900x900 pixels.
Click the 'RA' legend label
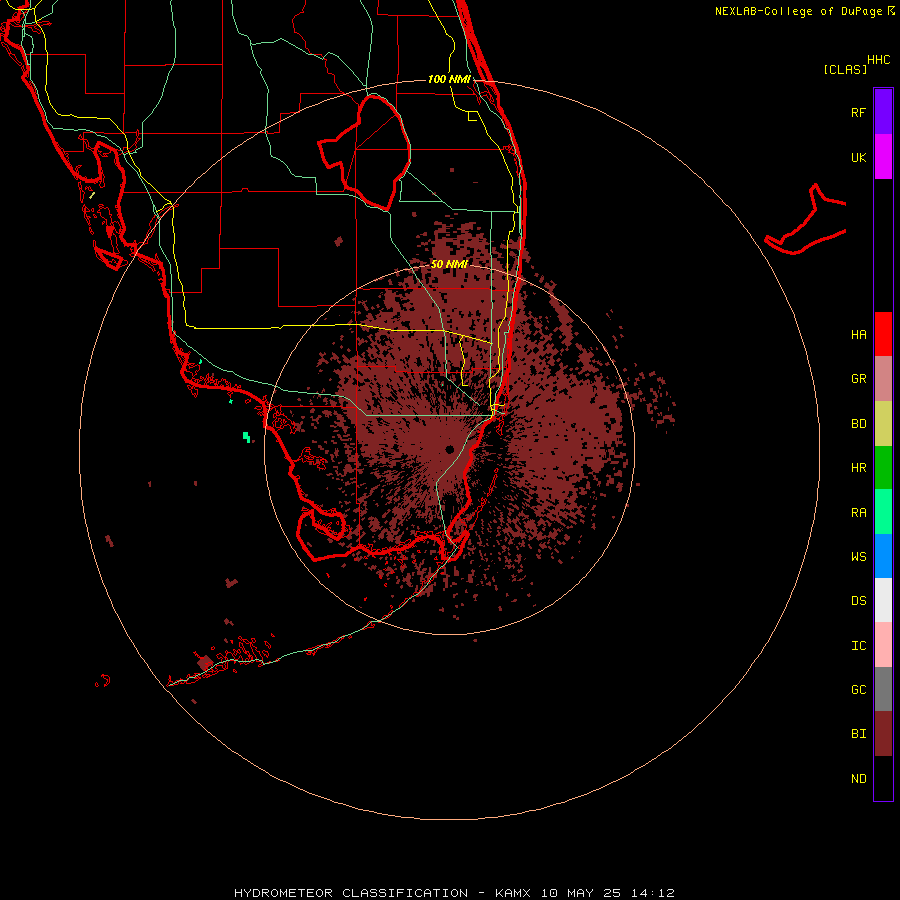pos(859,513)
